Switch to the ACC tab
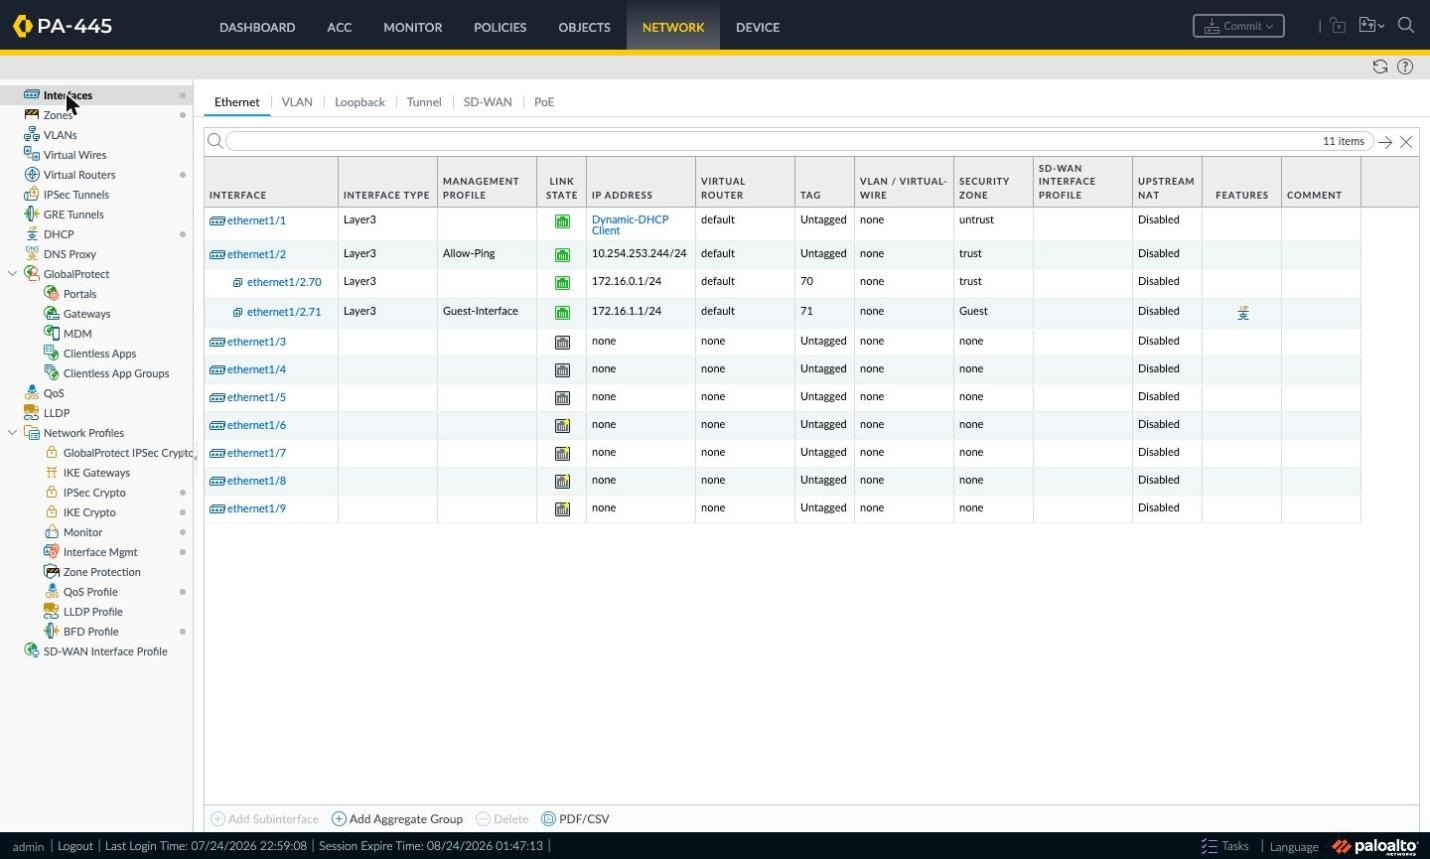 [x=339, y=27]
